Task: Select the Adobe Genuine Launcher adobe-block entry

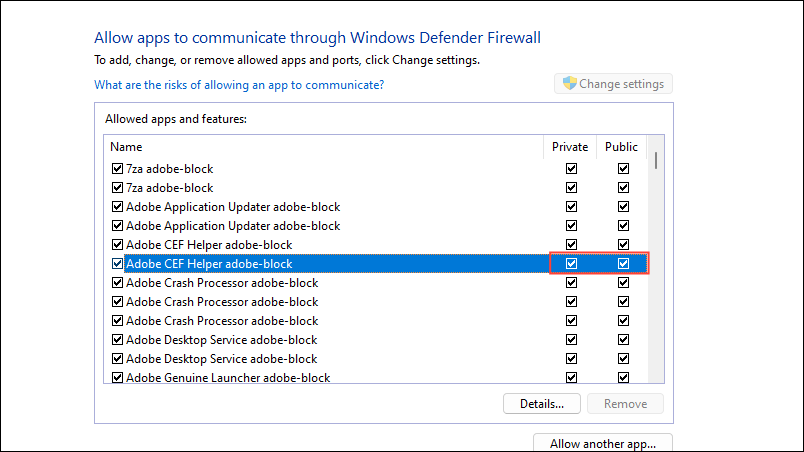Action: click(228, 378)
